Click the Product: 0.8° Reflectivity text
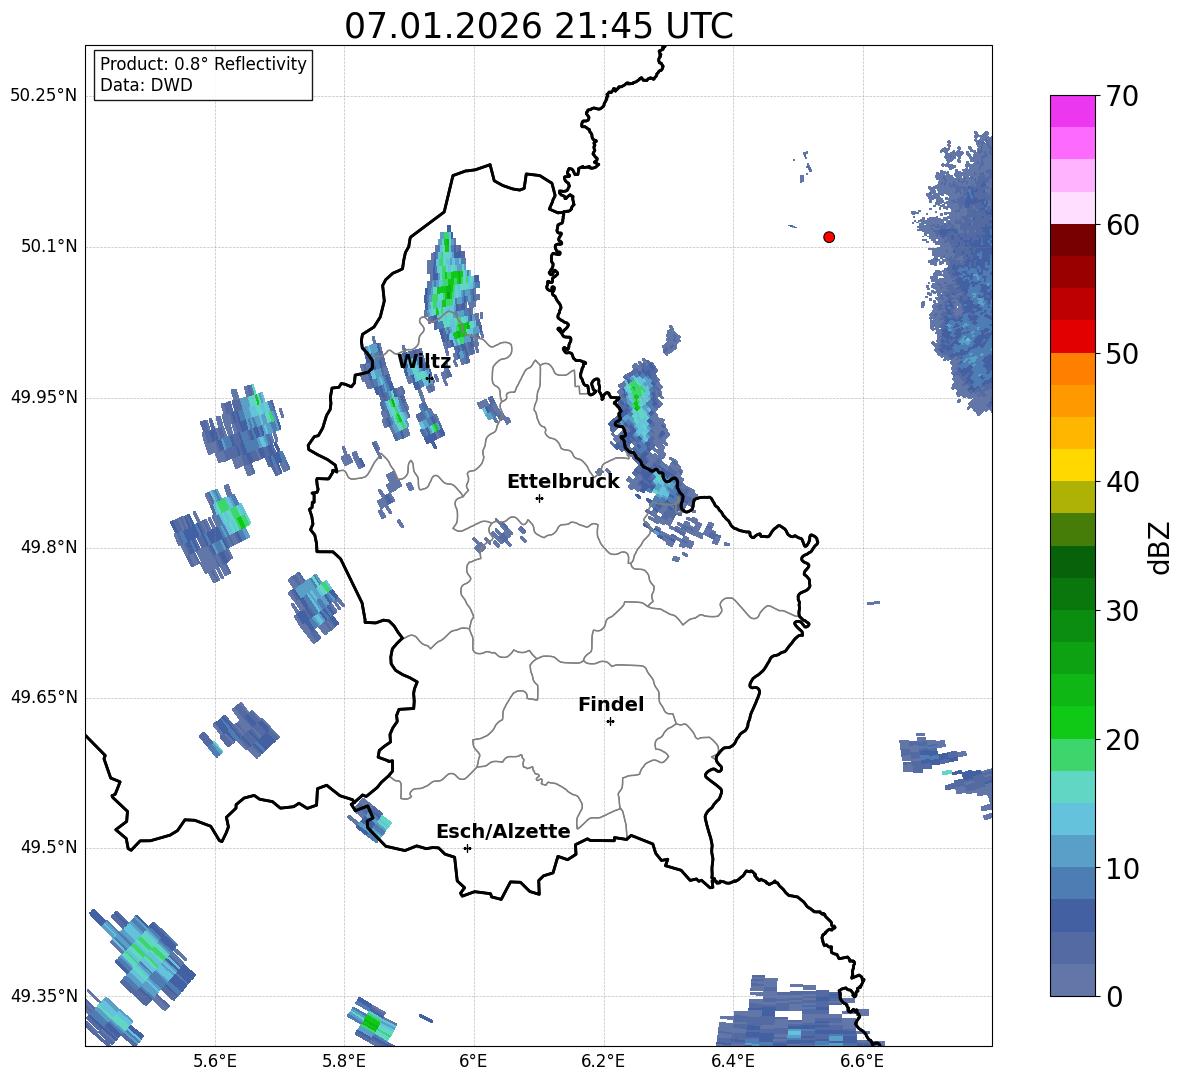This screenshot has width=1184, height=1081. click(203, 64)
